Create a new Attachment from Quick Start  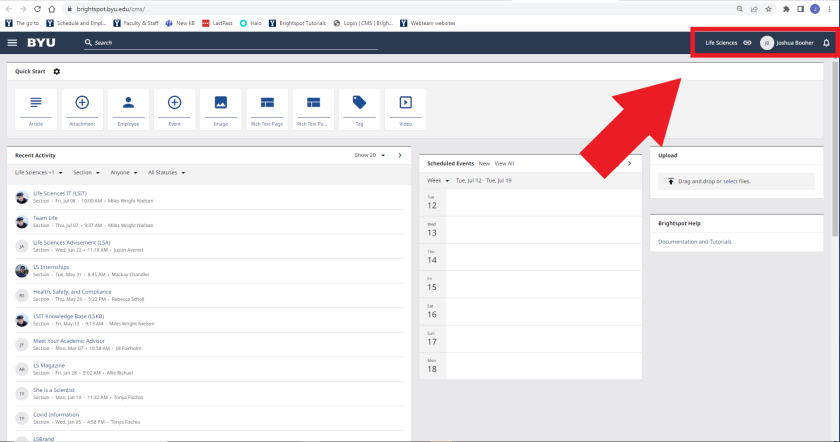tap(82, 108)
